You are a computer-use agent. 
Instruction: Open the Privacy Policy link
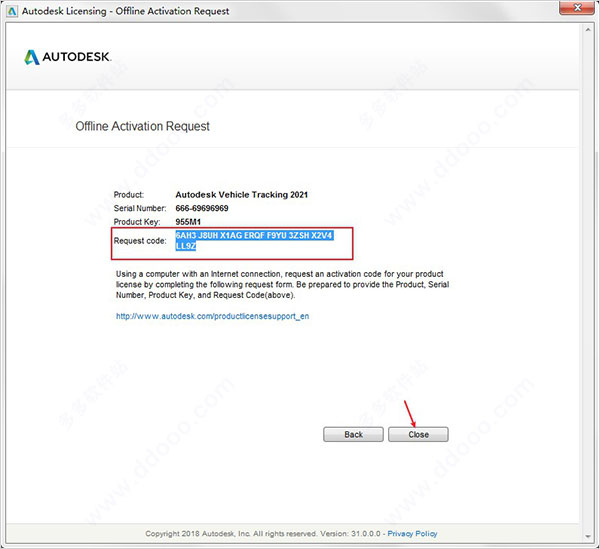(x=412, y=533)
